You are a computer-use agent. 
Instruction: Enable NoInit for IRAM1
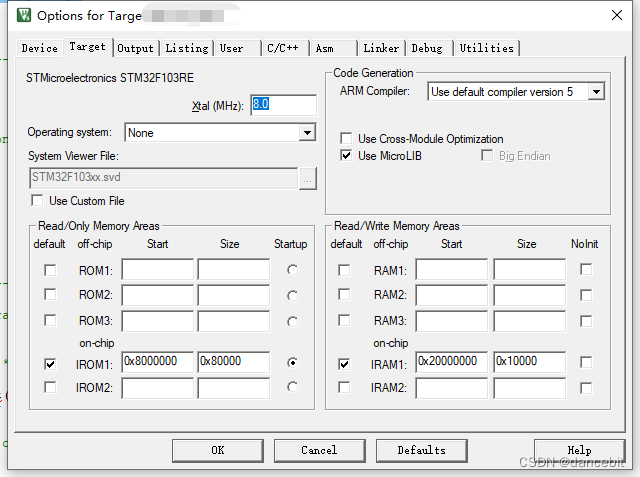tap(586, 362)
